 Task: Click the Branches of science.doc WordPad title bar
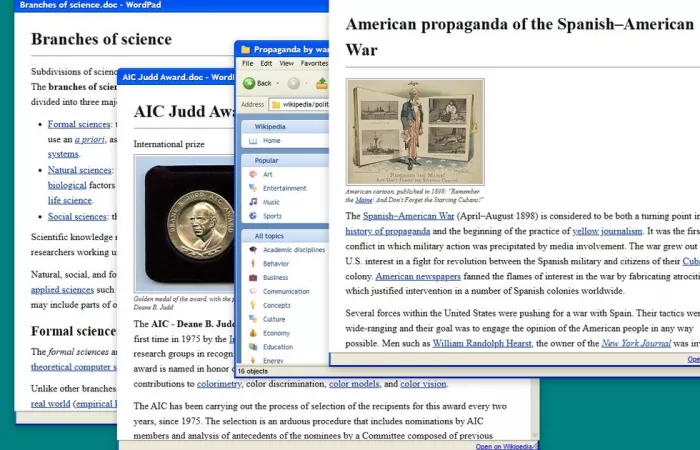[171, 5]
